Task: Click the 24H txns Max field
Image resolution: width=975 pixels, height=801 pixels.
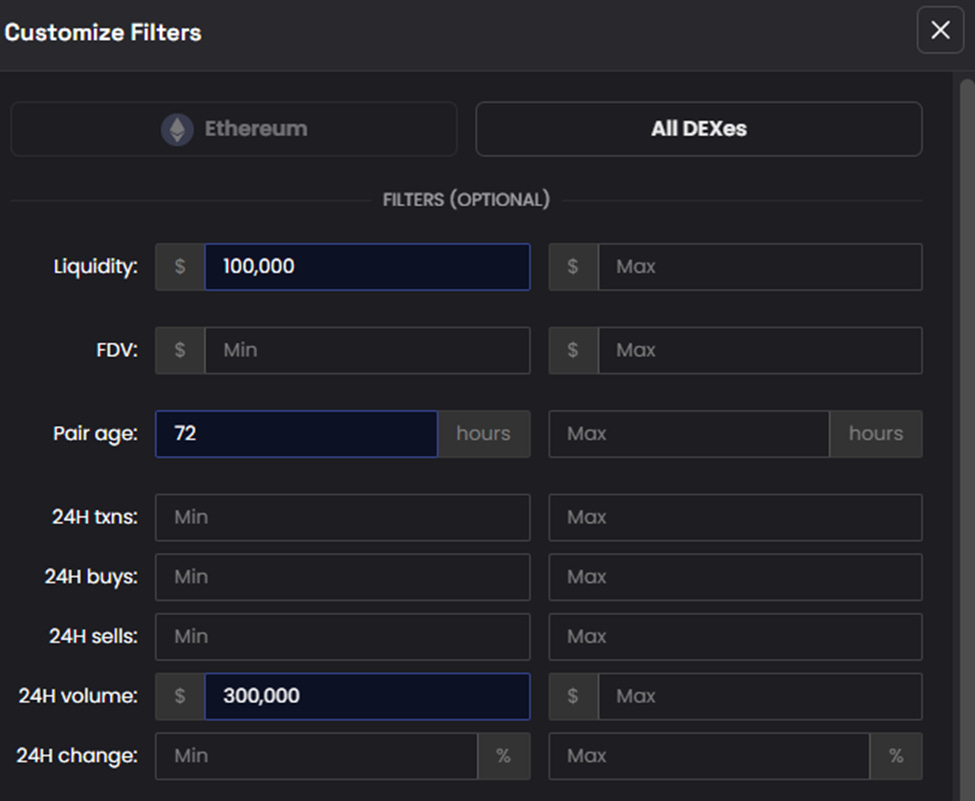Action: (736, 517)
